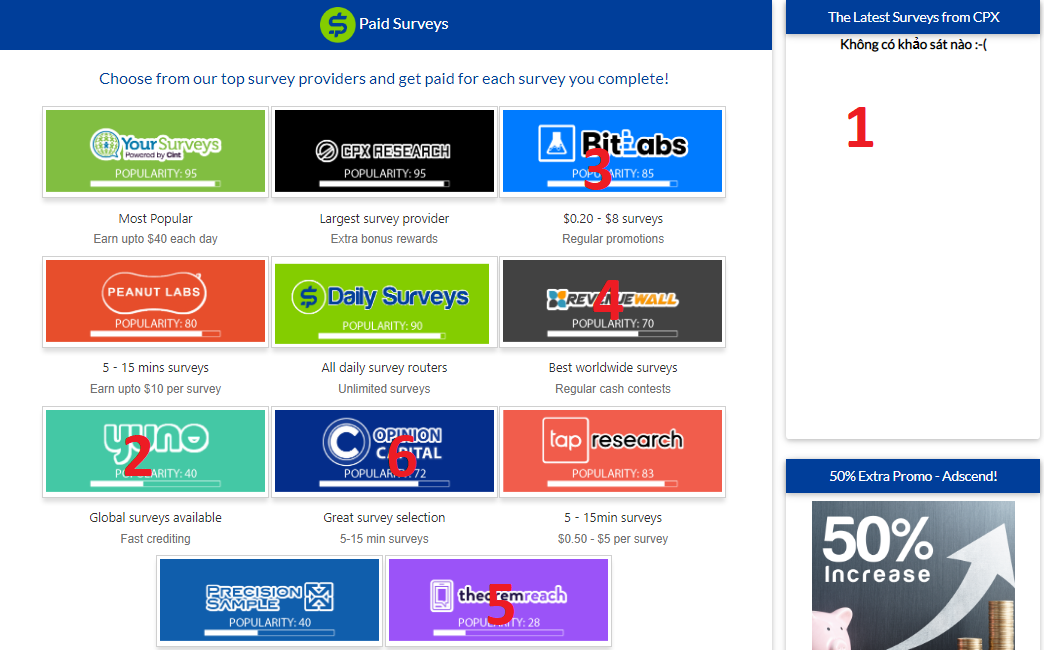Click the Tap Research 'tap' box icon
The height and width of the screenshot is (650, 1044).
[x=565, y=440]
